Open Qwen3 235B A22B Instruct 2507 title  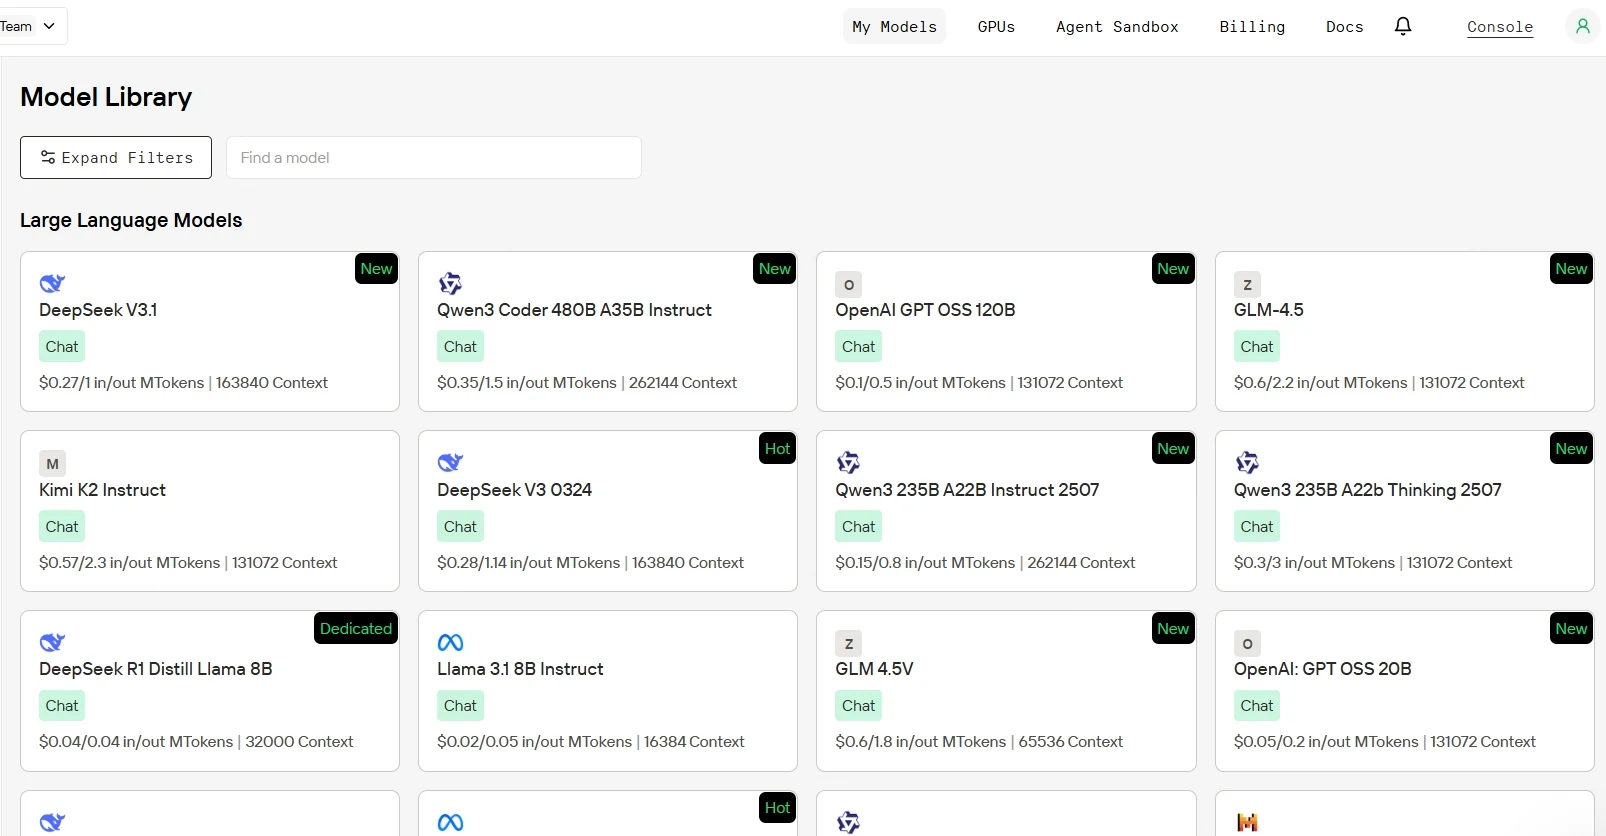[967, 490]
